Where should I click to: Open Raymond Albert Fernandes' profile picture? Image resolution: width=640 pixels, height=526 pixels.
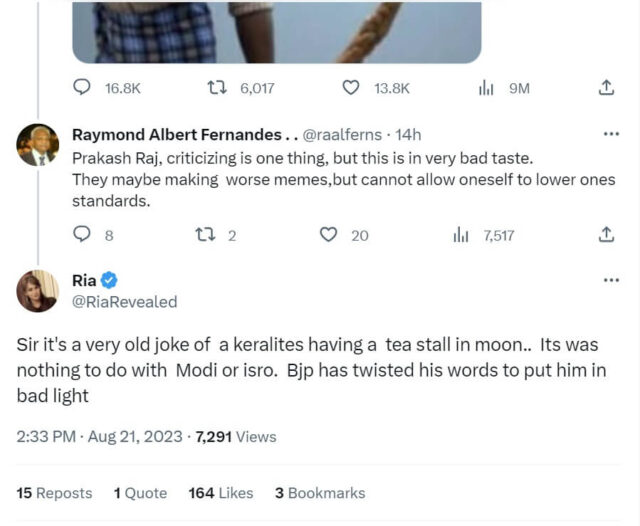click(38, 147)
